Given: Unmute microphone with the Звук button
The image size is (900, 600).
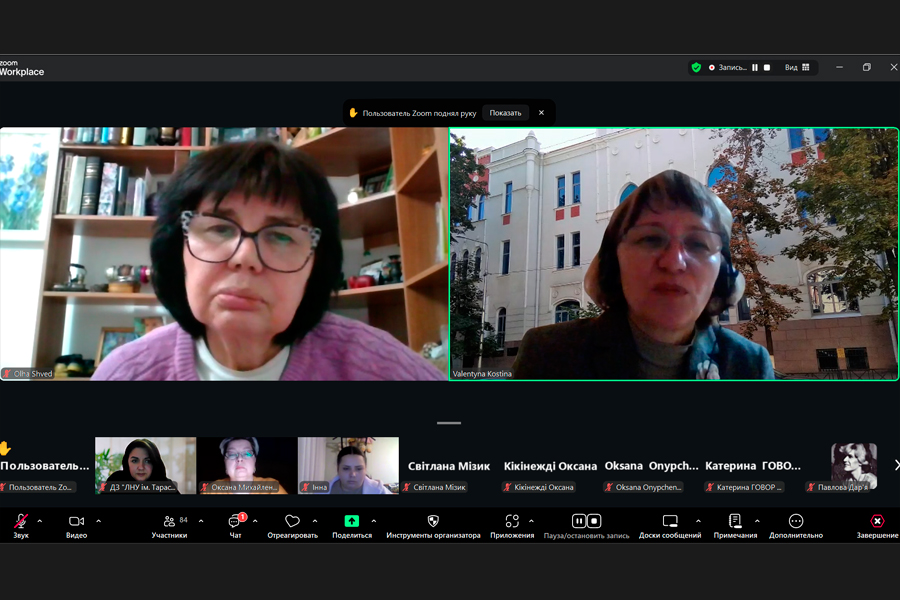Looking at the screenshot, I should coord(21,525).
